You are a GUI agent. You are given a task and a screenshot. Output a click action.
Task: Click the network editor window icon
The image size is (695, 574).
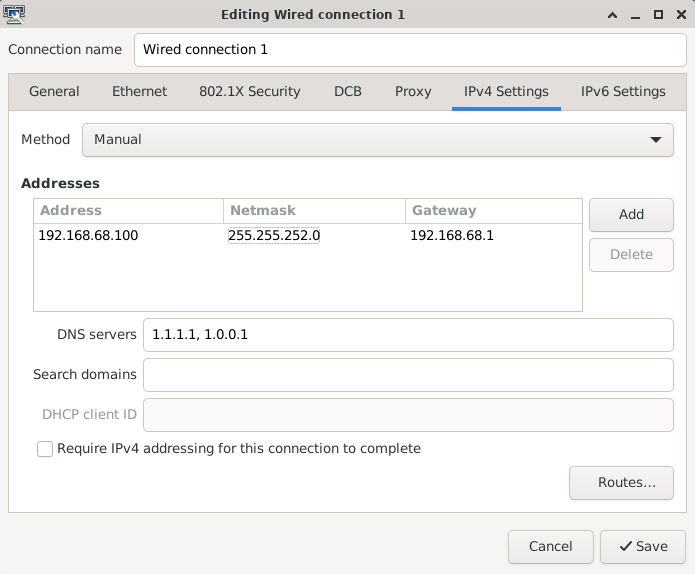[x=14, y=14]
